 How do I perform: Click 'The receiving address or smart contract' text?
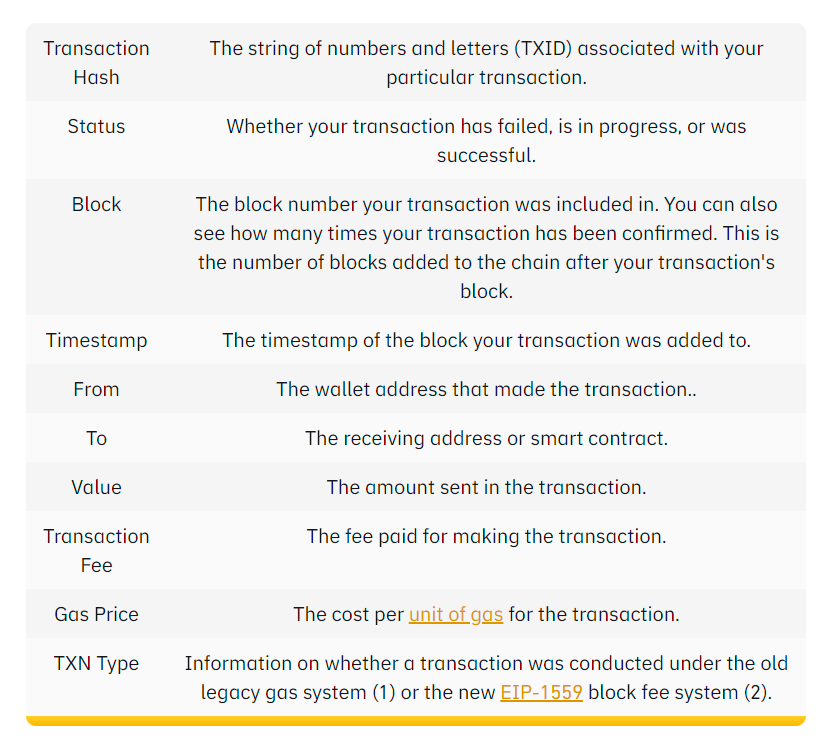coord(486,438)
